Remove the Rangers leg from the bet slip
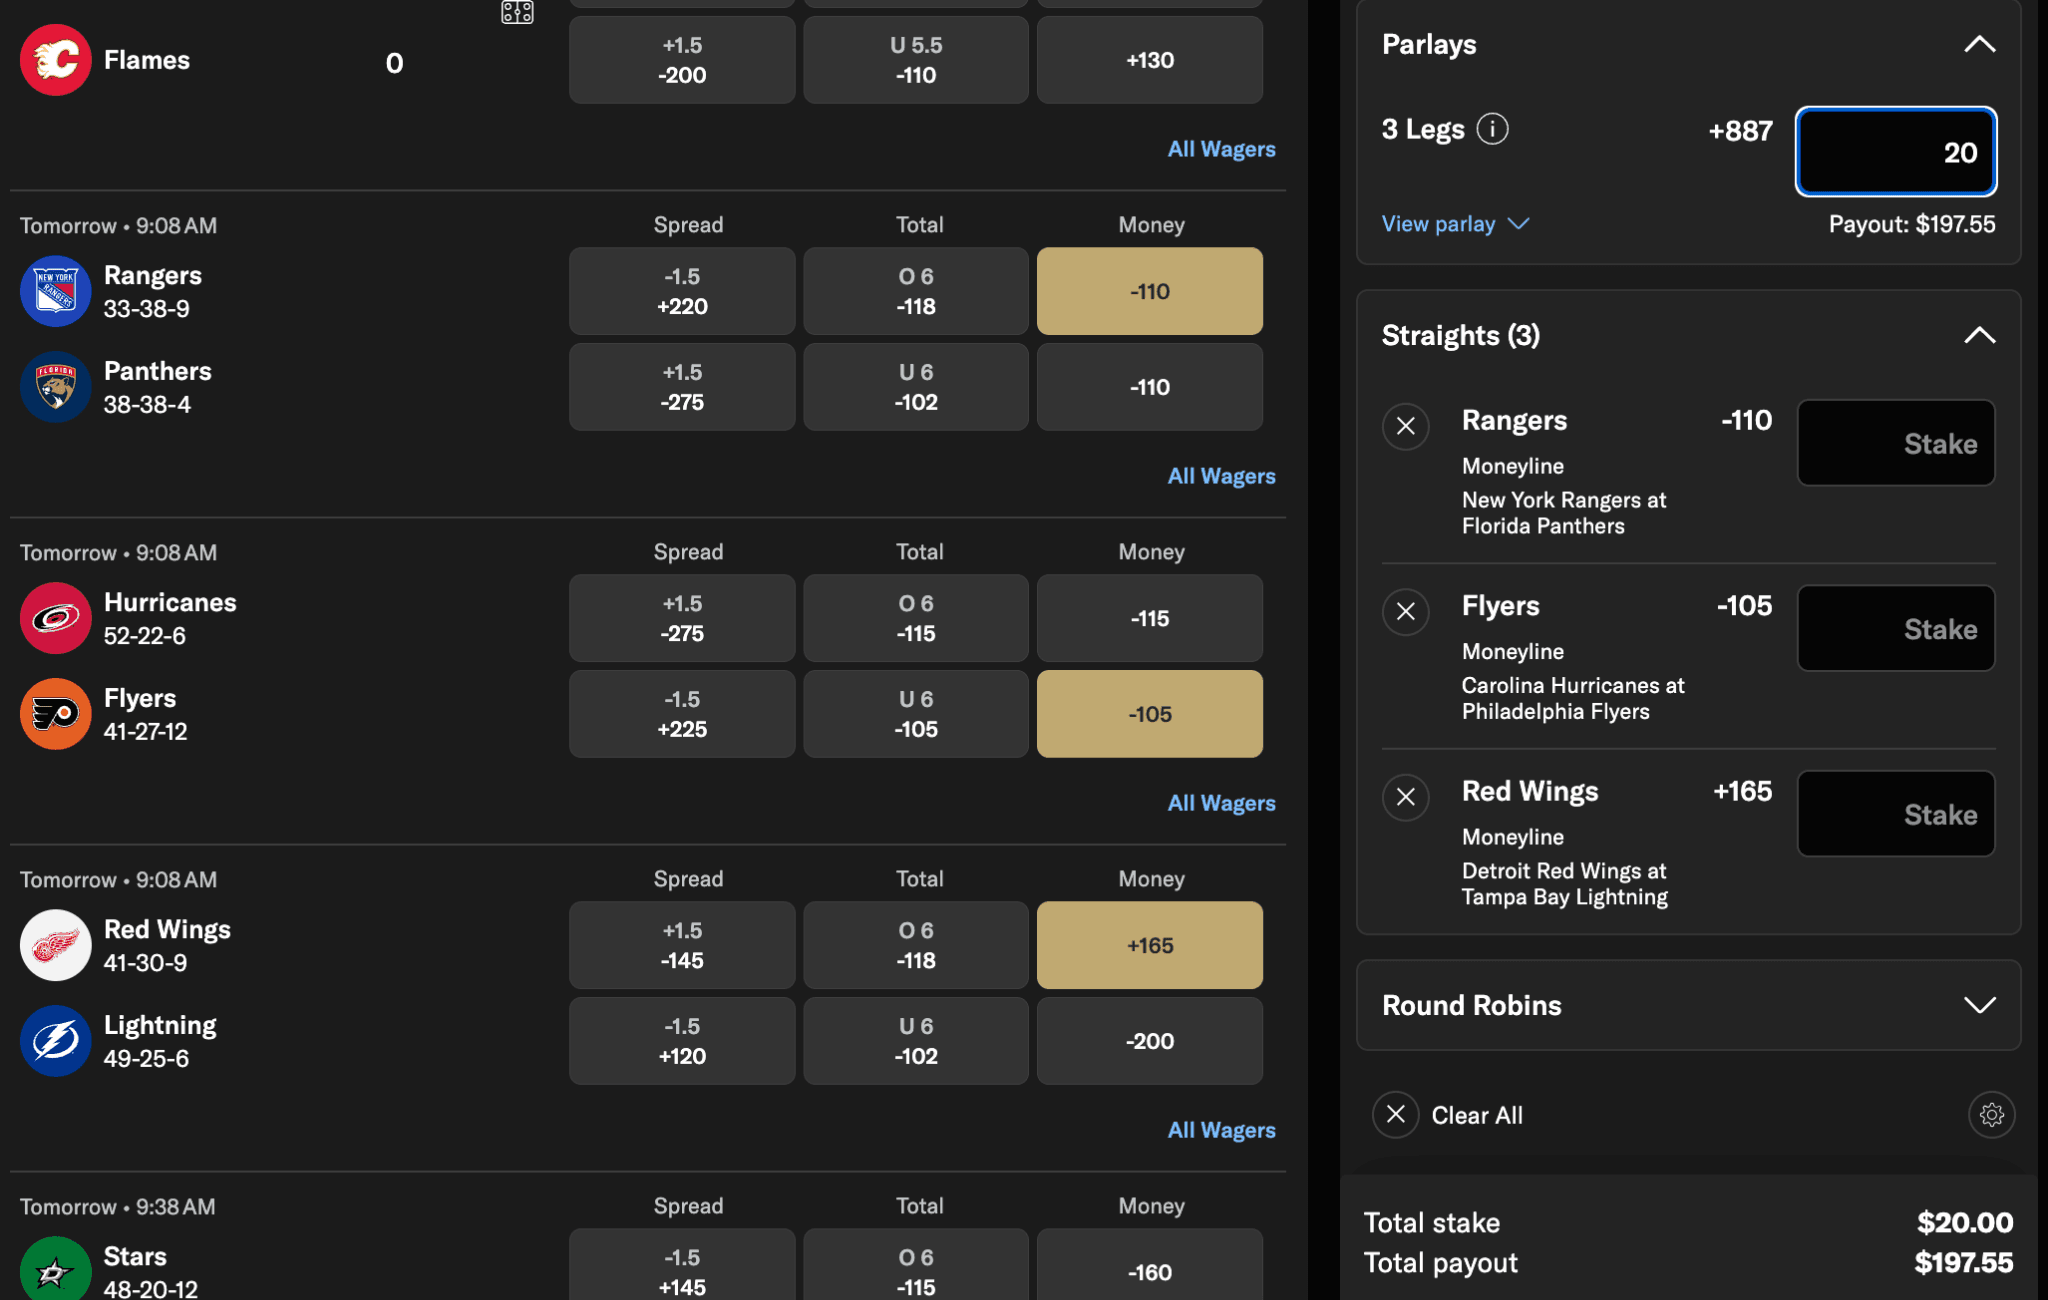2048x1300 pixels. click(1406, 426)
